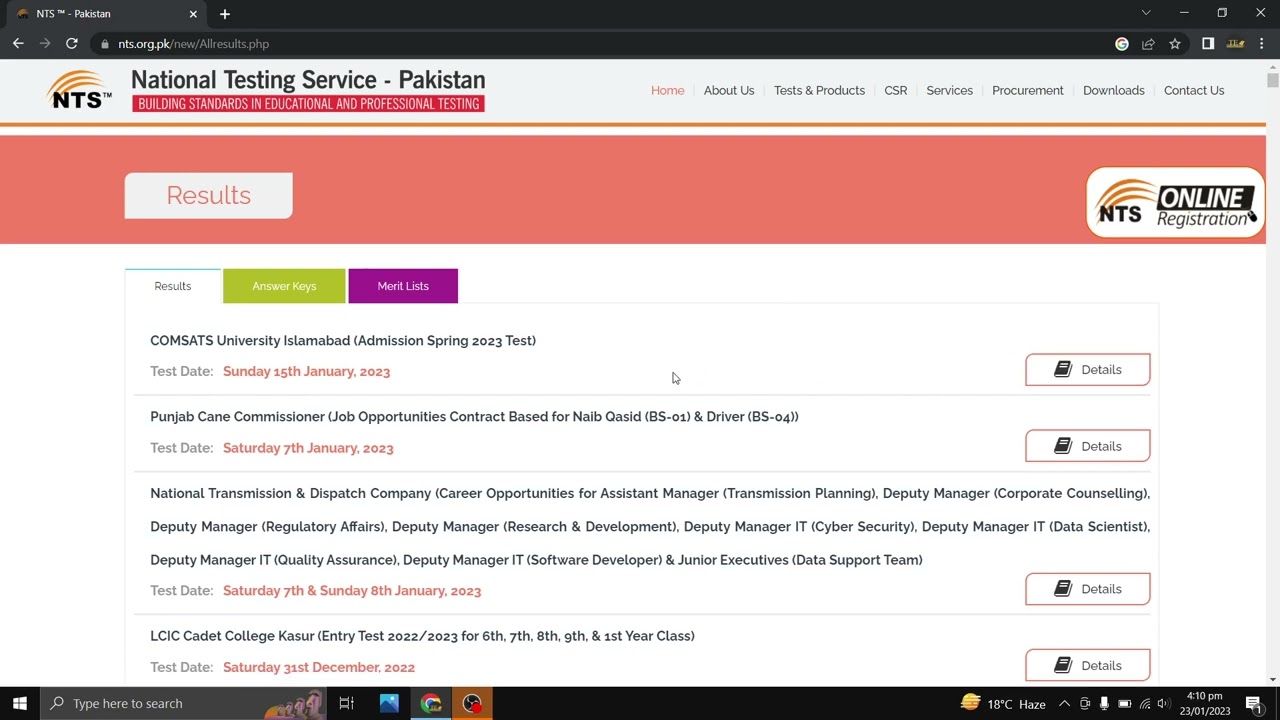Open volume control in system tray
Screen dimensions: 1280x720
point(1162,704)
